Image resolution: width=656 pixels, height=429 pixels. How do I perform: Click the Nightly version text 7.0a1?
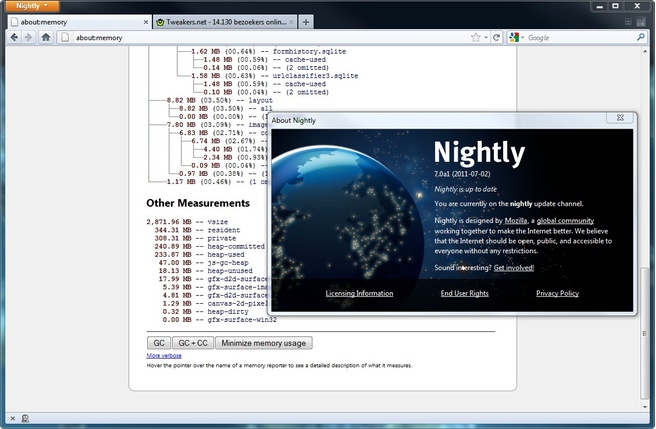(462, 174)
